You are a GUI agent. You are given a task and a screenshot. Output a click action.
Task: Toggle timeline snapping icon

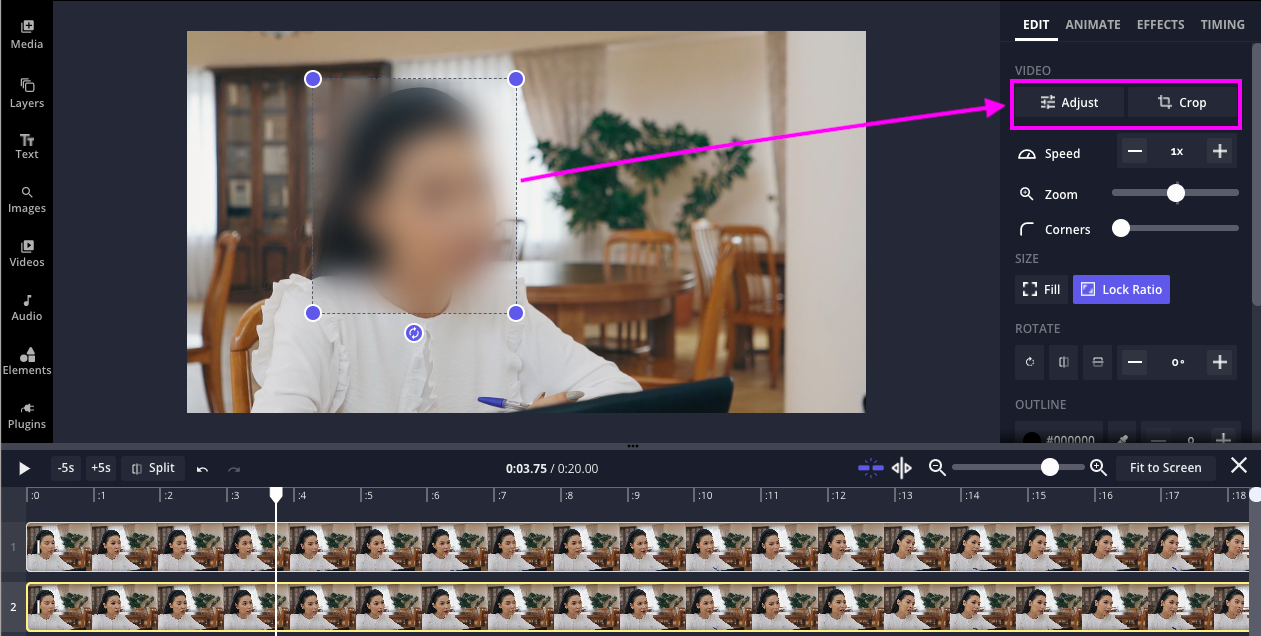[870, 467]
